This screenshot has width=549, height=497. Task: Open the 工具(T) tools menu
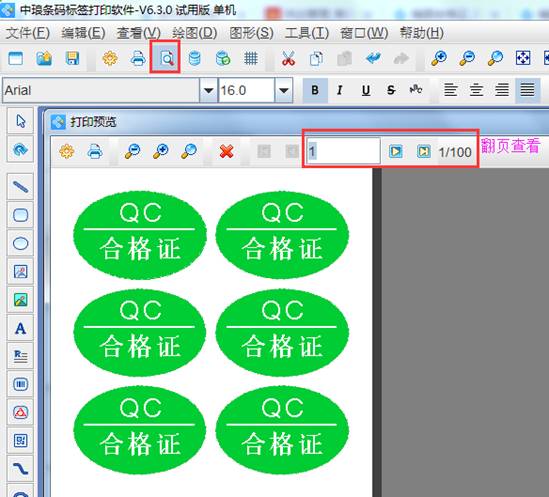click(307, 33)
